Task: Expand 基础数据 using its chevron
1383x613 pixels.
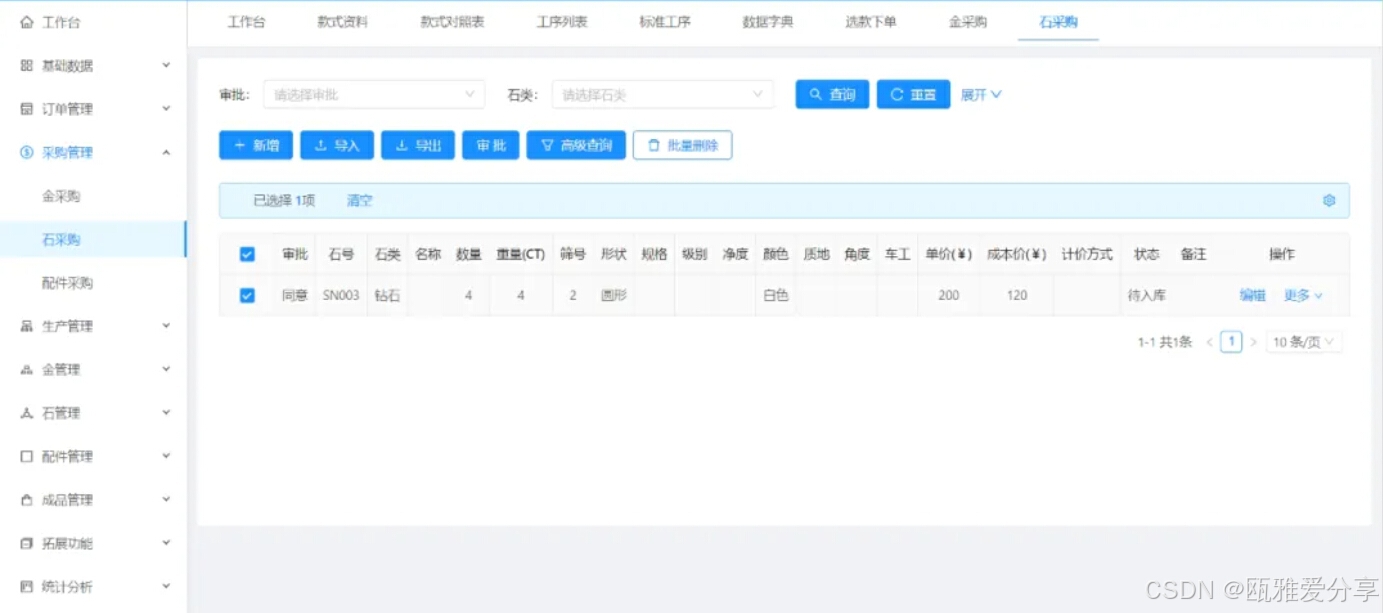Action: pyautogui.click(x=166, y=65)
